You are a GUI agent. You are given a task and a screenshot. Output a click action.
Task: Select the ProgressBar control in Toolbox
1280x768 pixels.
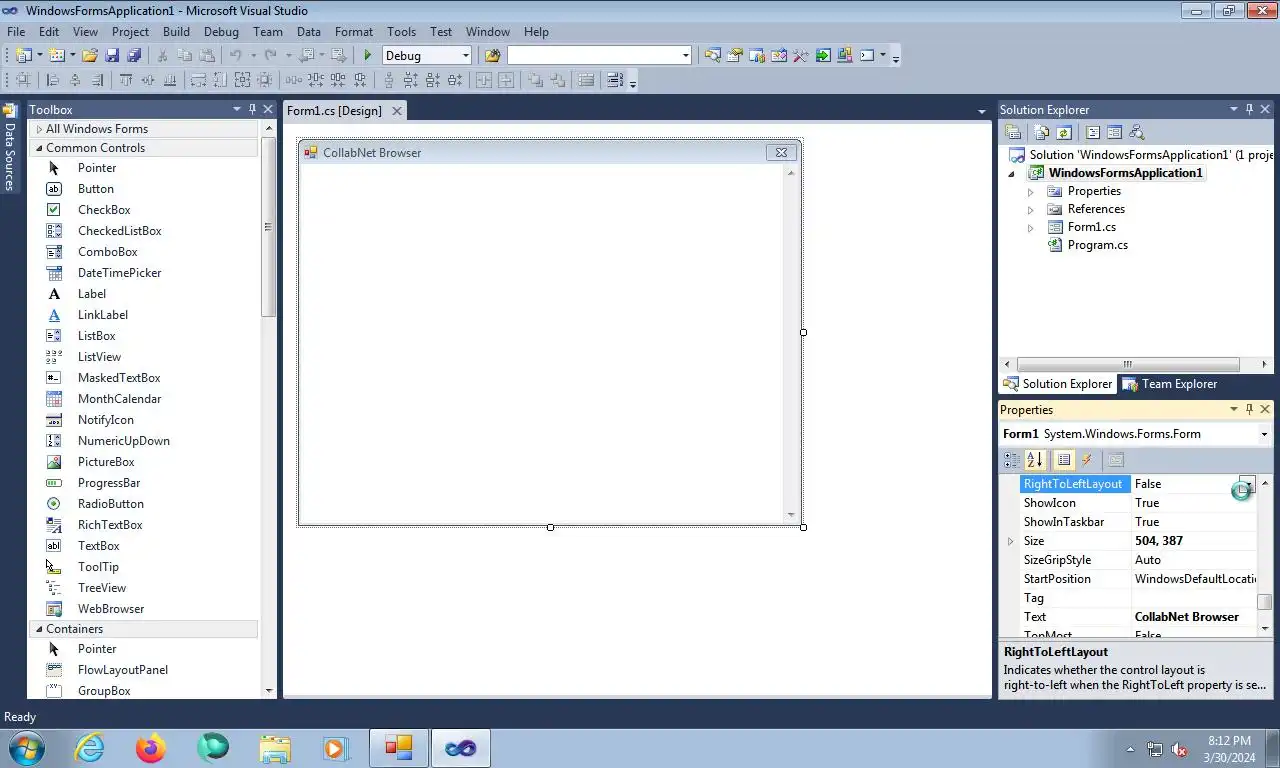tap(109, 483)
